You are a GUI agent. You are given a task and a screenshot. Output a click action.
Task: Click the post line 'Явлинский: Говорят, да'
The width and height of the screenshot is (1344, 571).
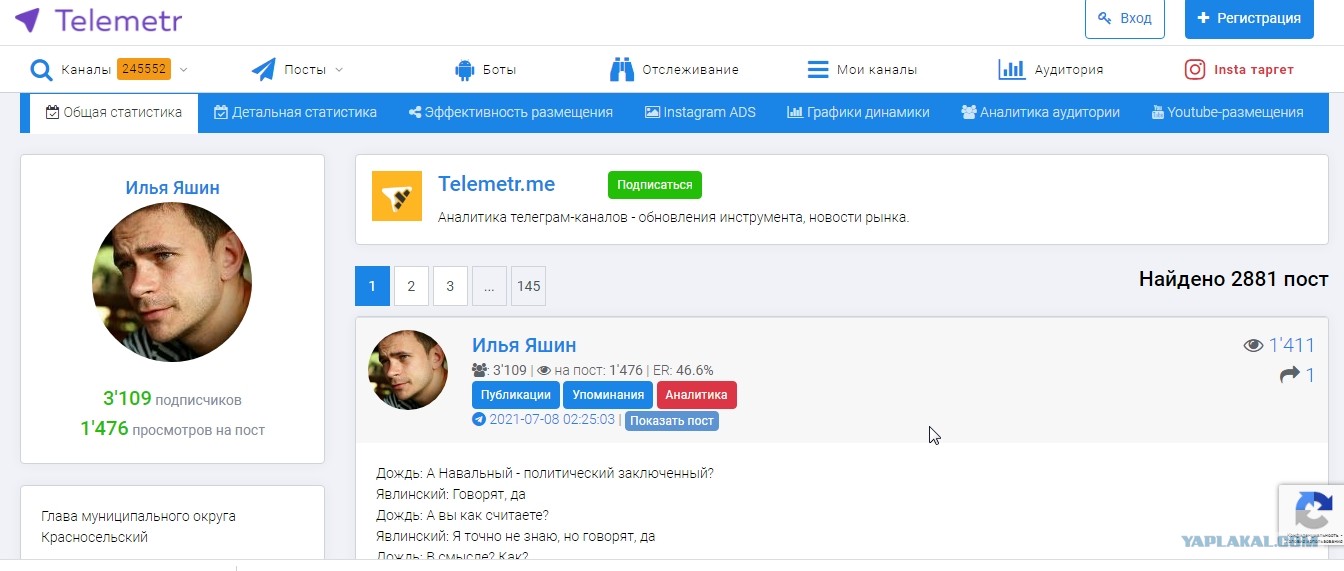click(451, 494)
